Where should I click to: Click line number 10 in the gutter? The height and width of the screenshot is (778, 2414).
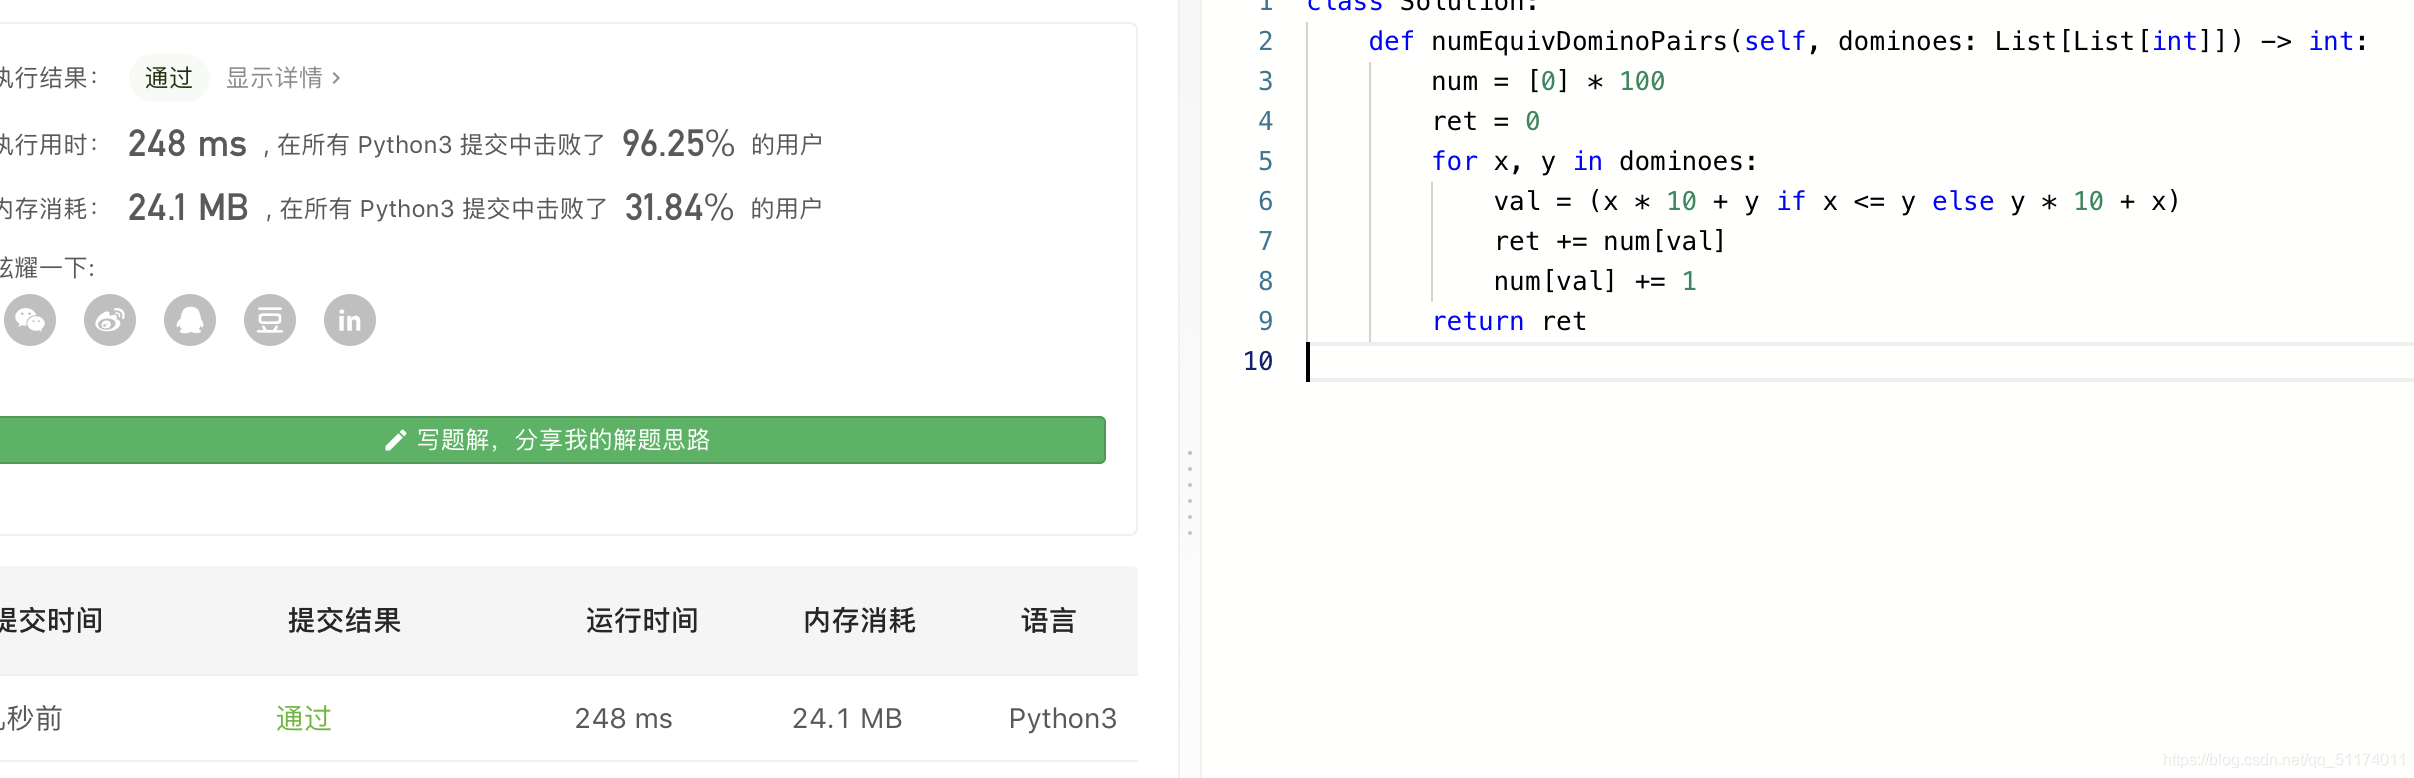[1258, 361]
